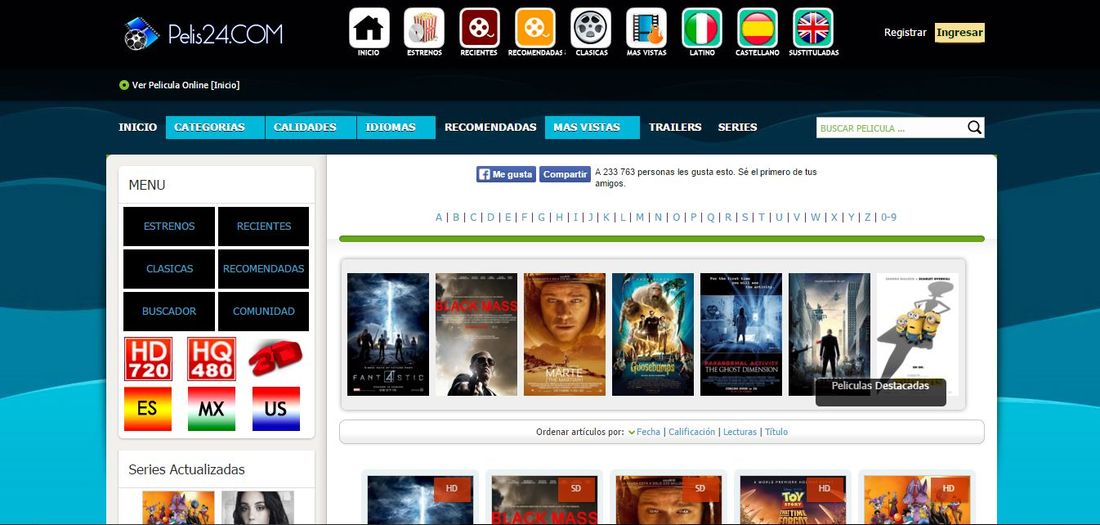This screenshot has height=525, width=1100.
Task: Filter movies by letter M
Action: [640, 218]
